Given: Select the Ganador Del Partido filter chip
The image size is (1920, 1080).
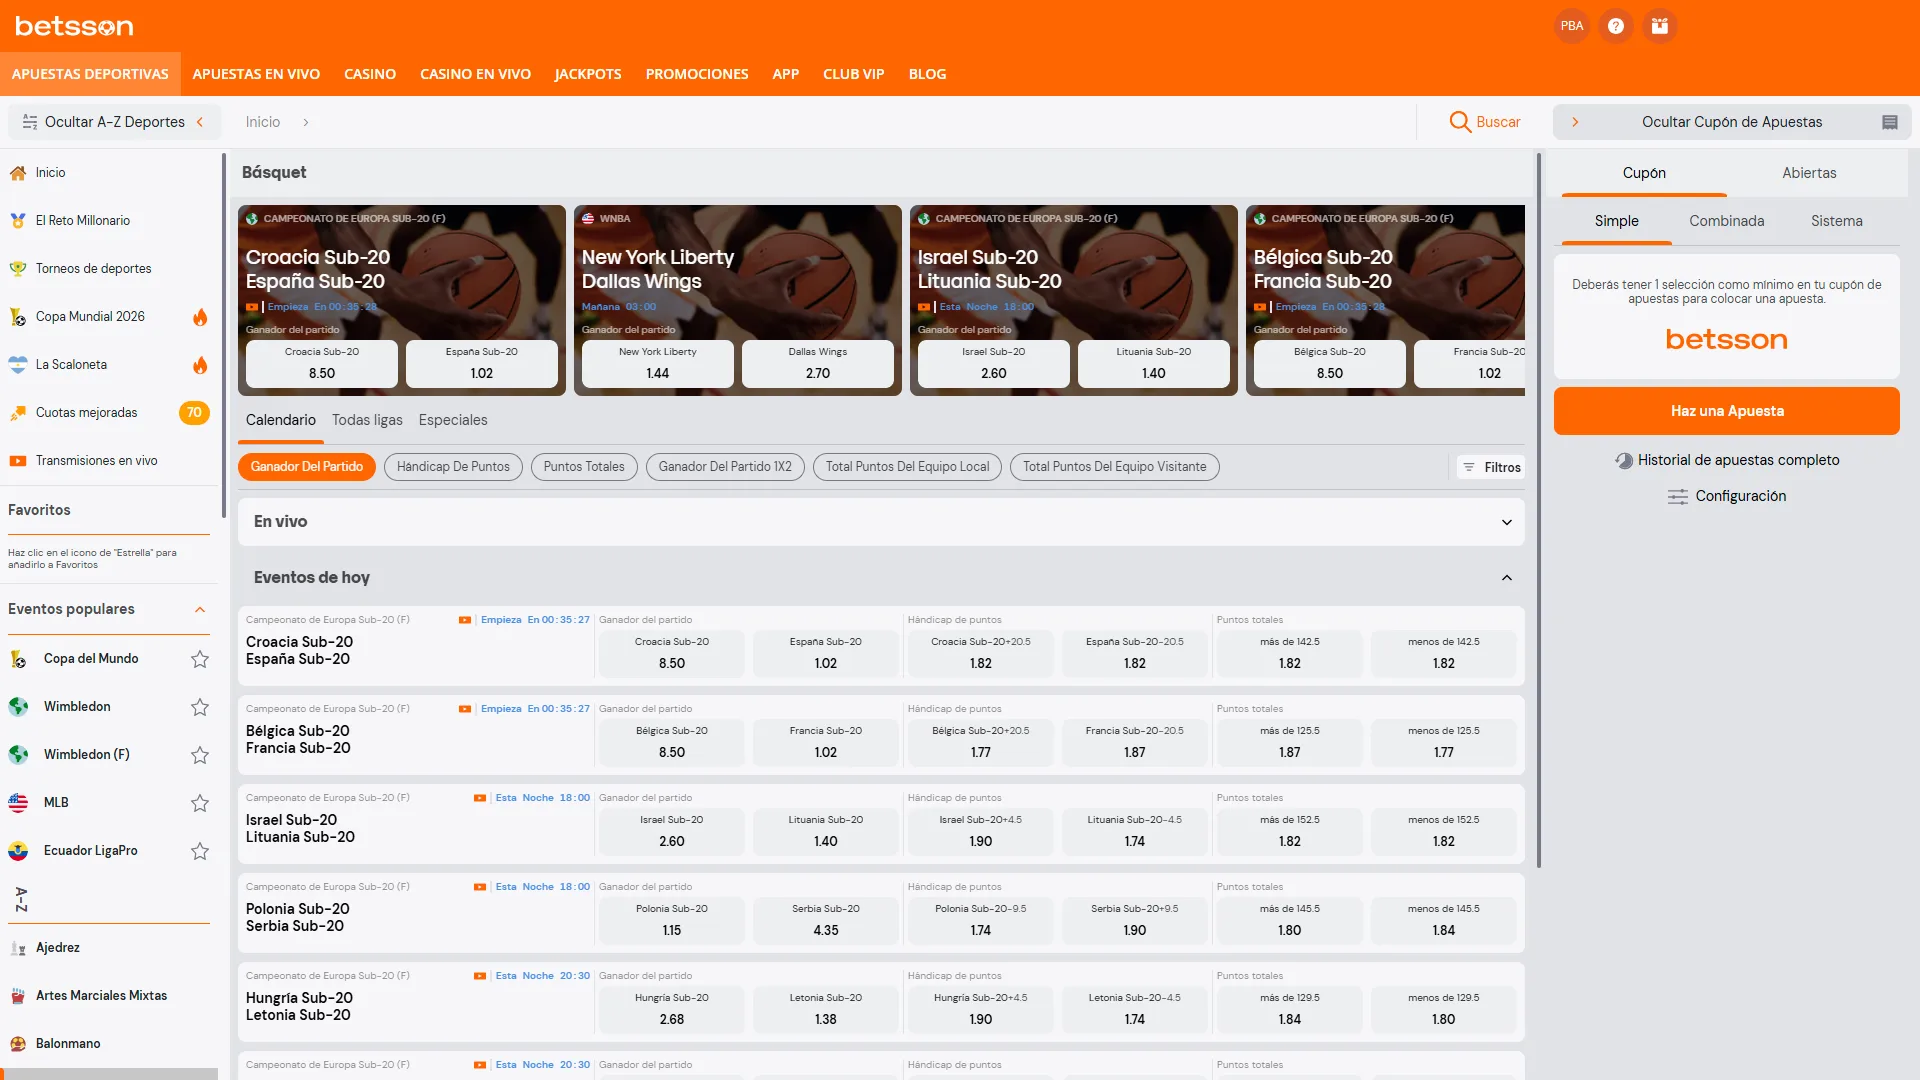Looking at the screenshot, I should (307, 467).
